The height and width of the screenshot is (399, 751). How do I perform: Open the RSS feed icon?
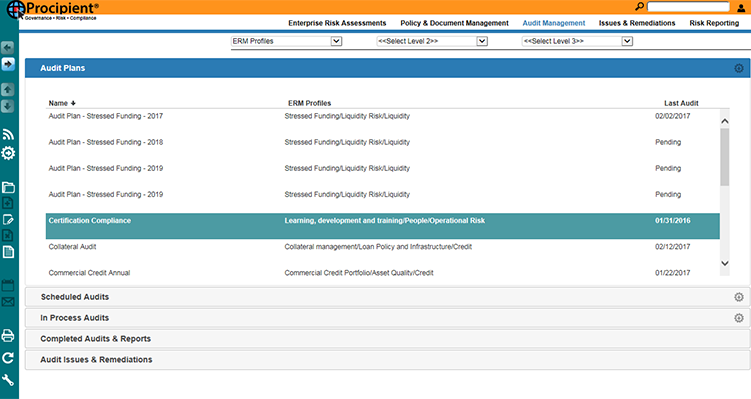pos(8,134)
